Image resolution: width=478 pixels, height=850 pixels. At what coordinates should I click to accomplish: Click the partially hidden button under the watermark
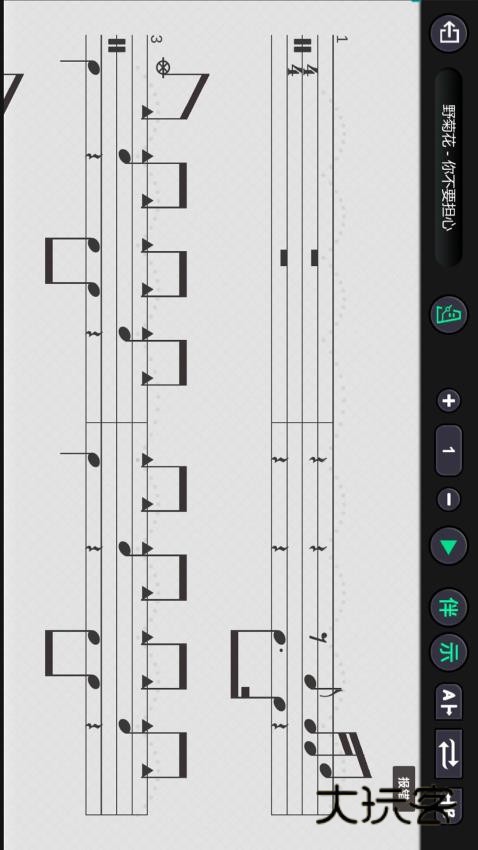pyautogui.click(x=449, y=806)
